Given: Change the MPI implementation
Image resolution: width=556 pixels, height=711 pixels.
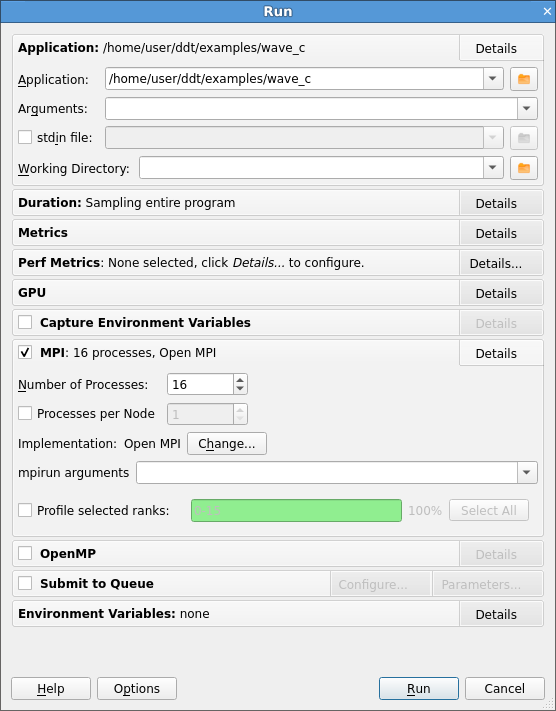Looking at the screenshot, I should (227, 443).
